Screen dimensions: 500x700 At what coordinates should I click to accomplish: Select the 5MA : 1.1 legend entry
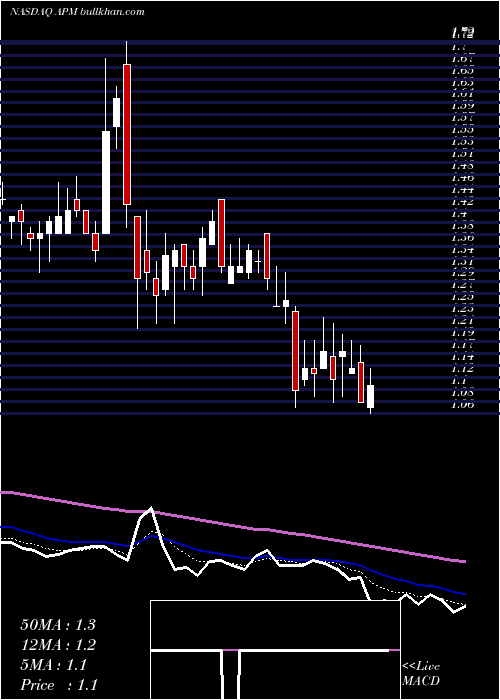coord(53,665)
